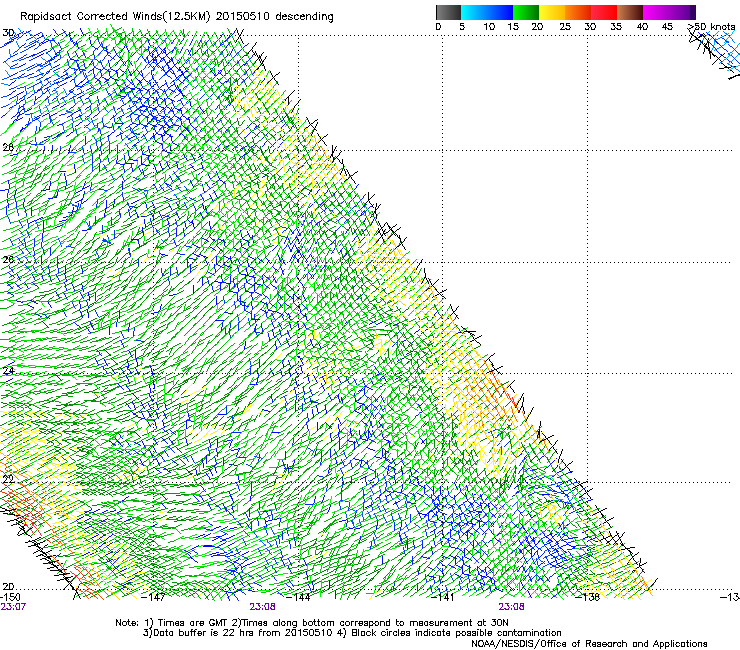This screenshot has width=740, height=650.
Task: Click the latitude label '24' on the left axis
Action: pos(8,371)
